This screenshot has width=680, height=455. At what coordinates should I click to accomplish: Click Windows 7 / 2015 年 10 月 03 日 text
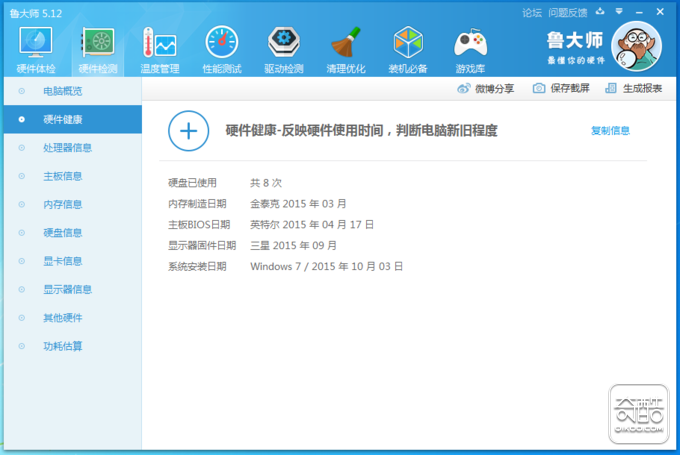pos(327,266)
